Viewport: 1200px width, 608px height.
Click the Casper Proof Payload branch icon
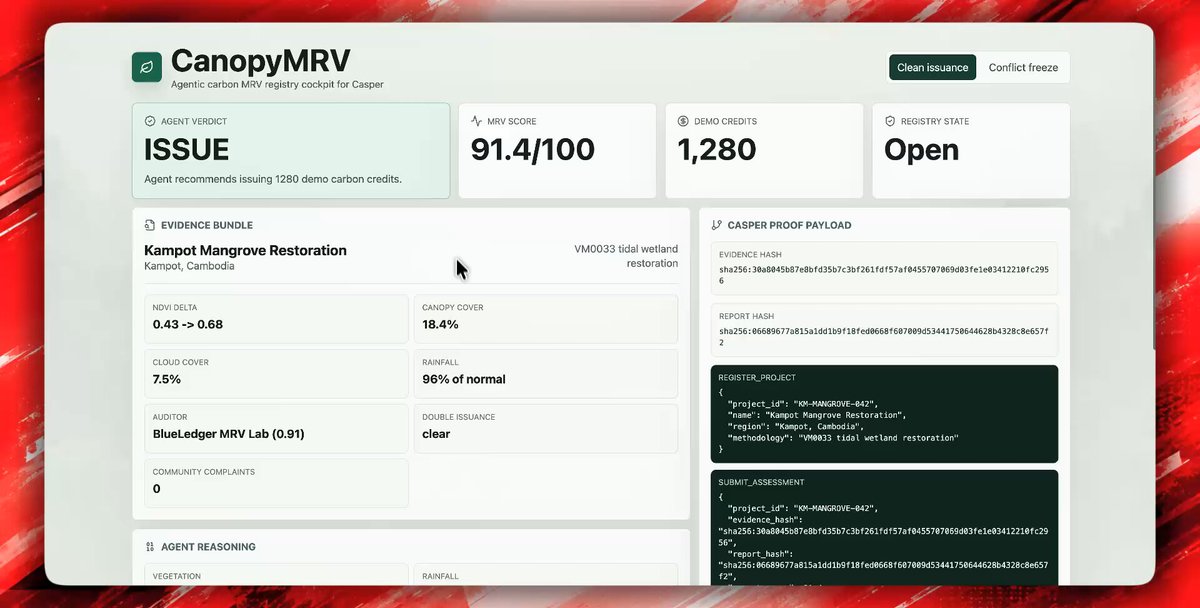coord(717,225)
